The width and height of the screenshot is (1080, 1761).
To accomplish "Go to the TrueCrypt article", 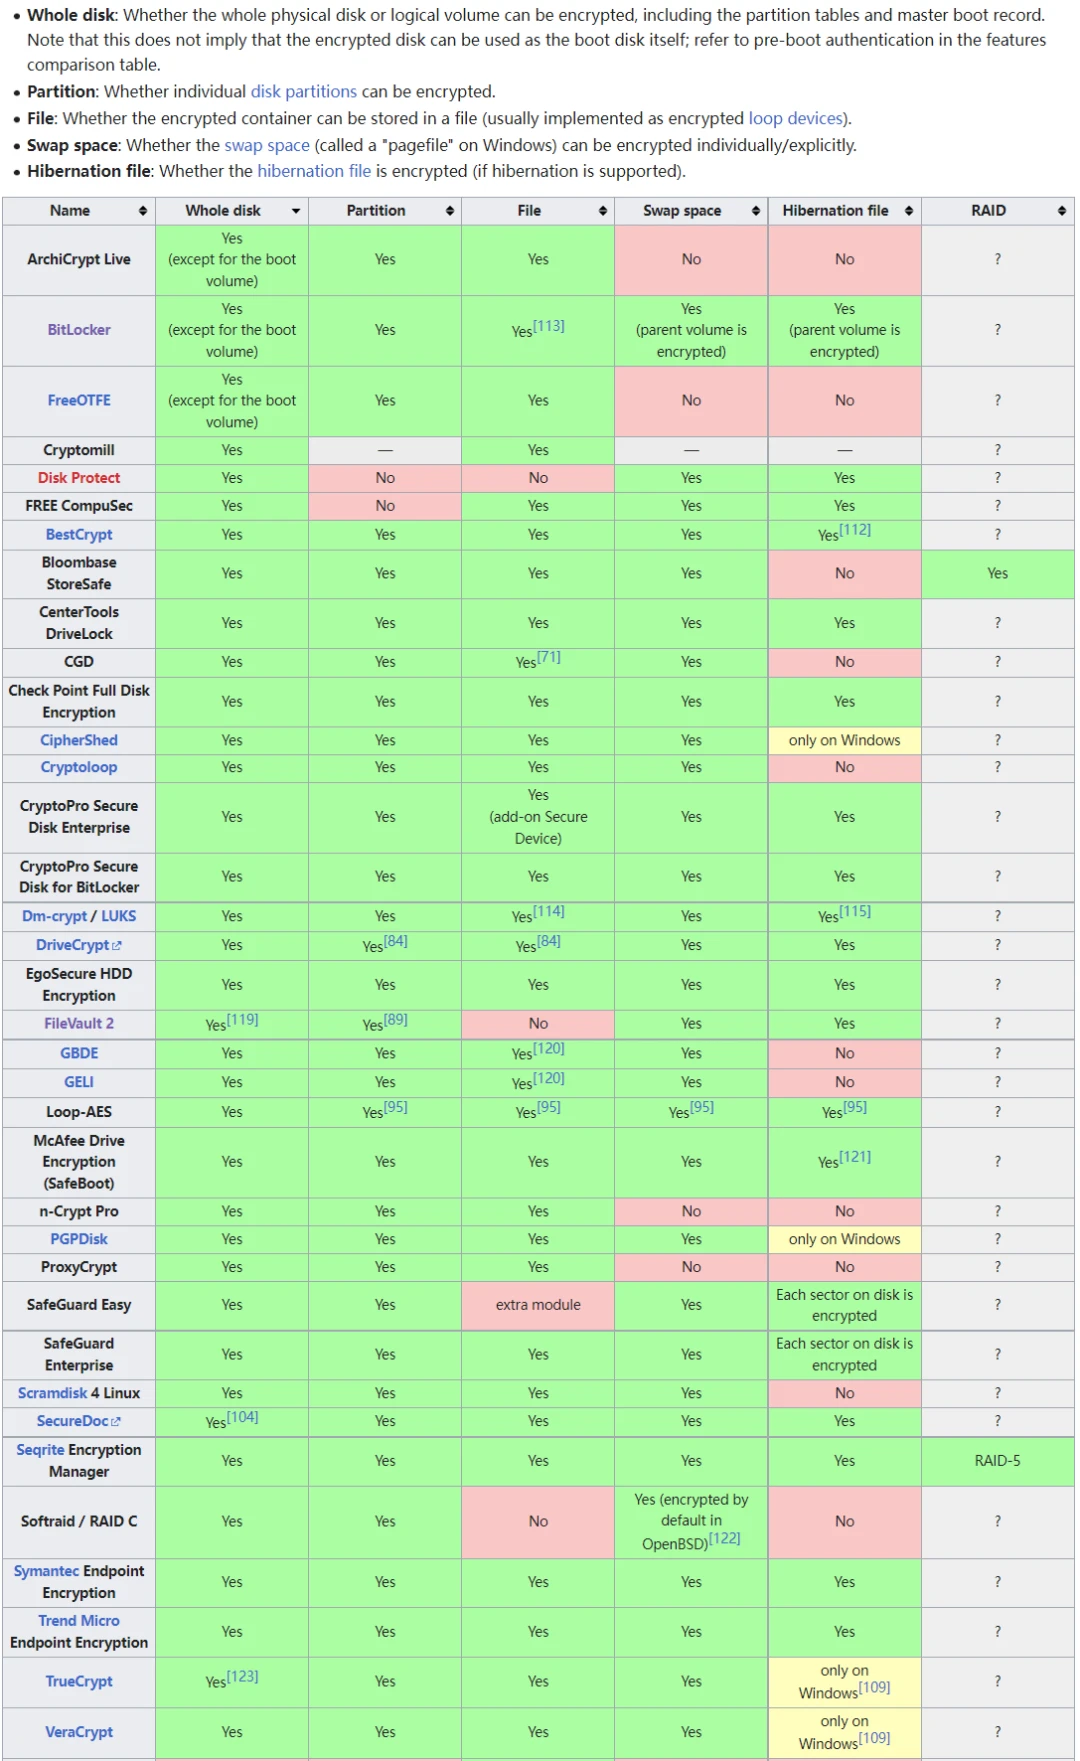I will pos(79,1682).
